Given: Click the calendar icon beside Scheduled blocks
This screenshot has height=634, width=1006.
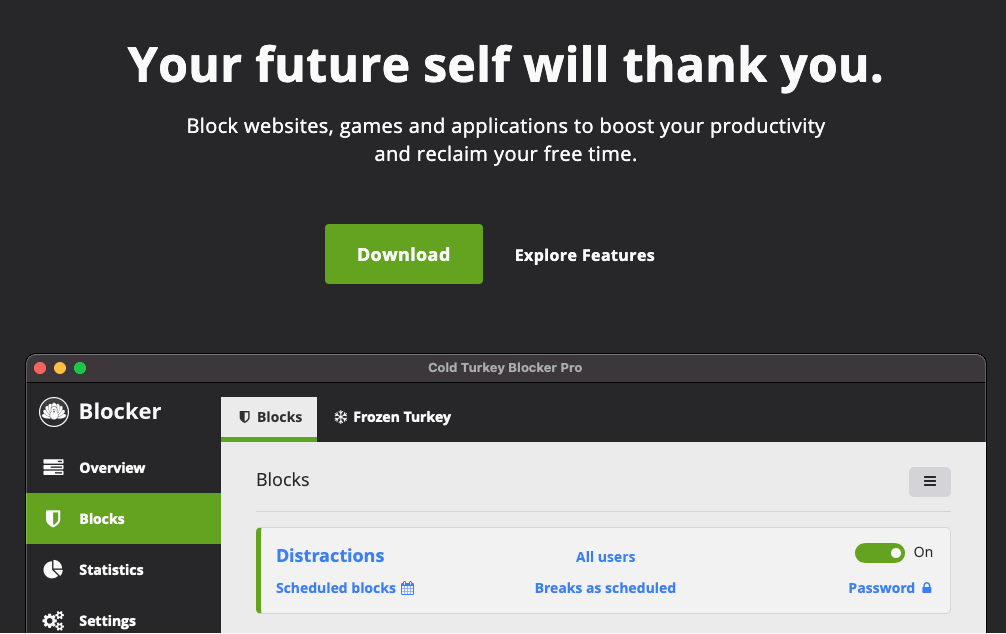Looking at the screenshot, I should pos(407,588).
